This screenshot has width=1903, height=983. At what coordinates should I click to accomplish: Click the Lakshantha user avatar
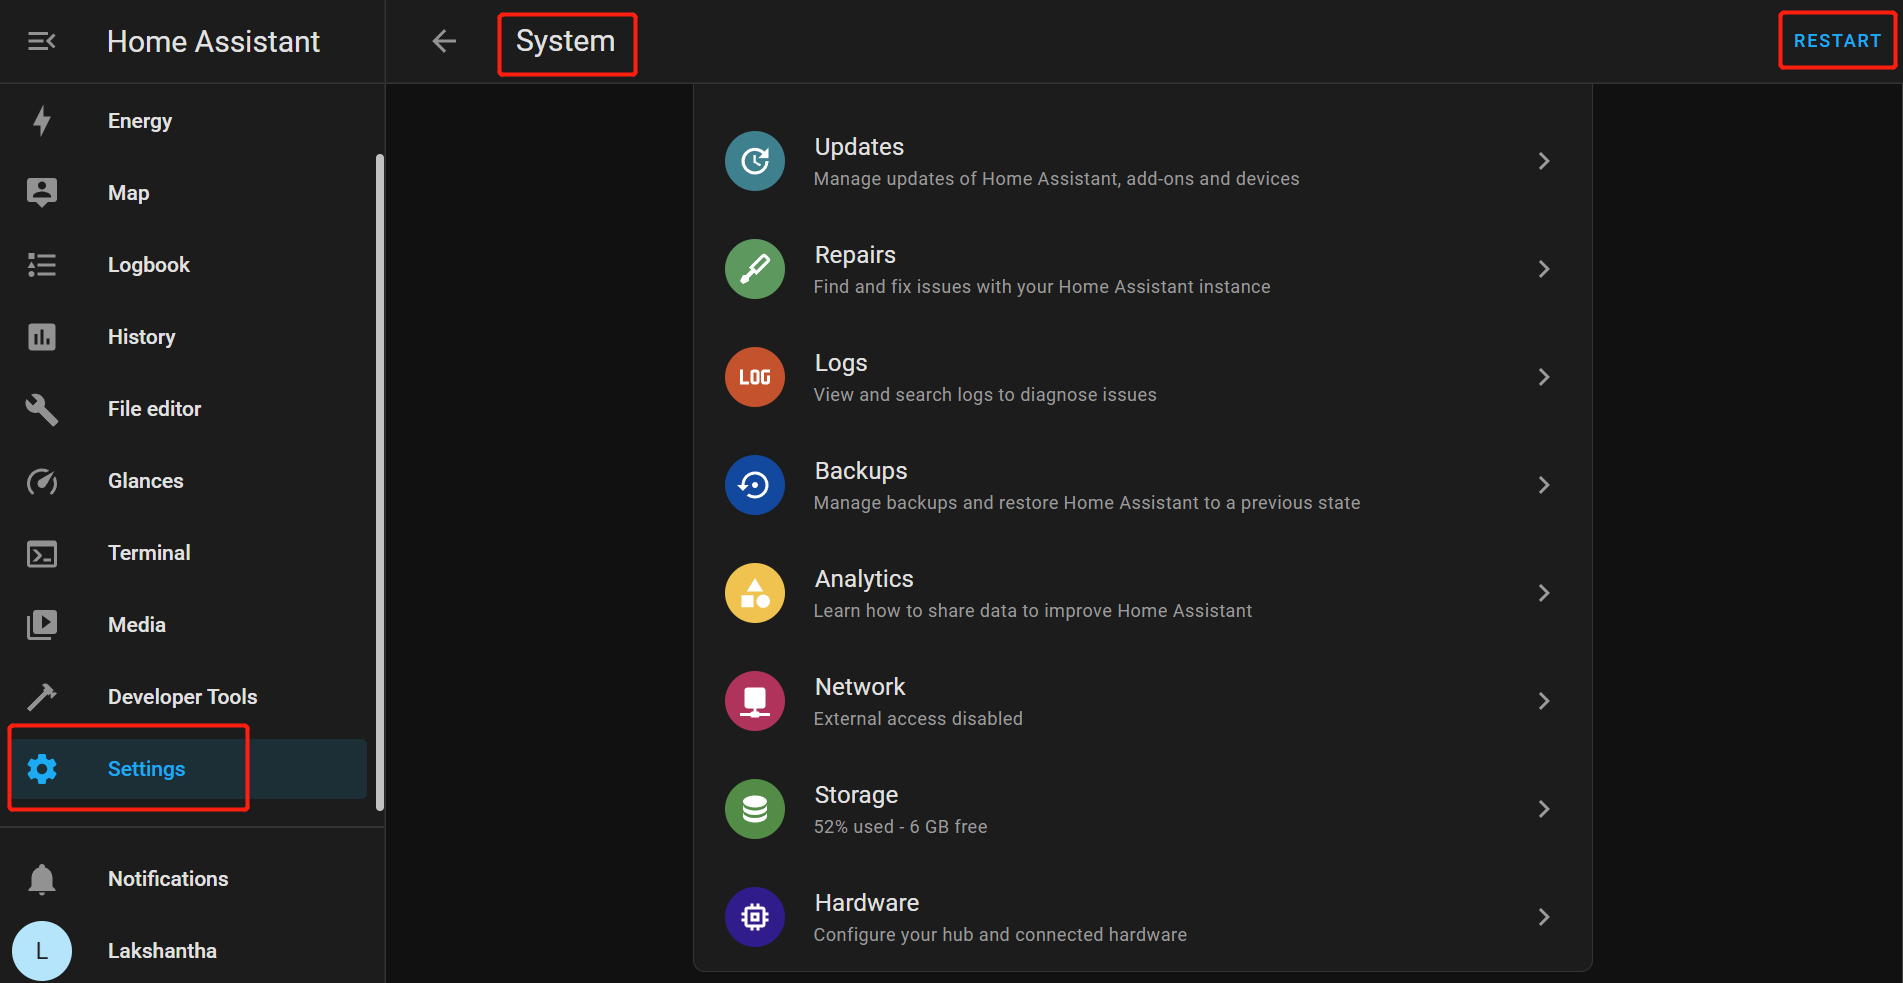click(x=42, y=951)
